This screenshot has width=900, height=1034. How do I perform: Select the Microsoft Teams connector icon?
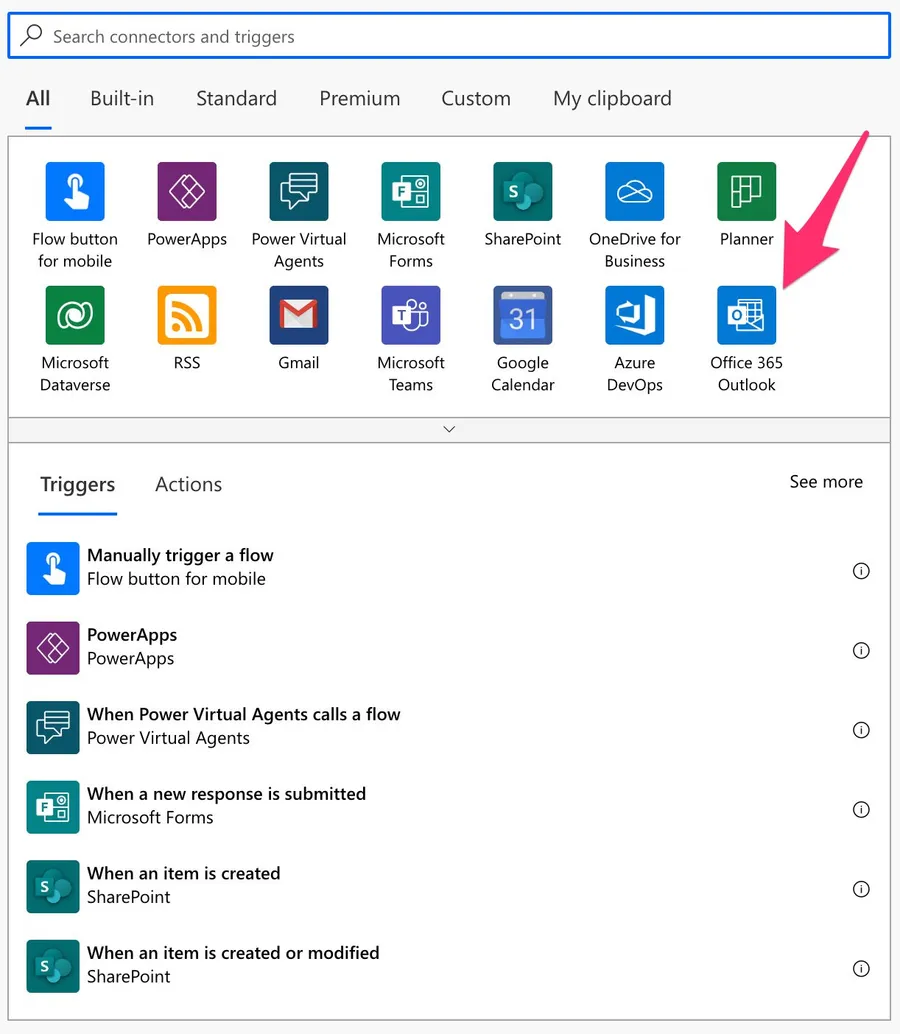[x=410, y=316]
